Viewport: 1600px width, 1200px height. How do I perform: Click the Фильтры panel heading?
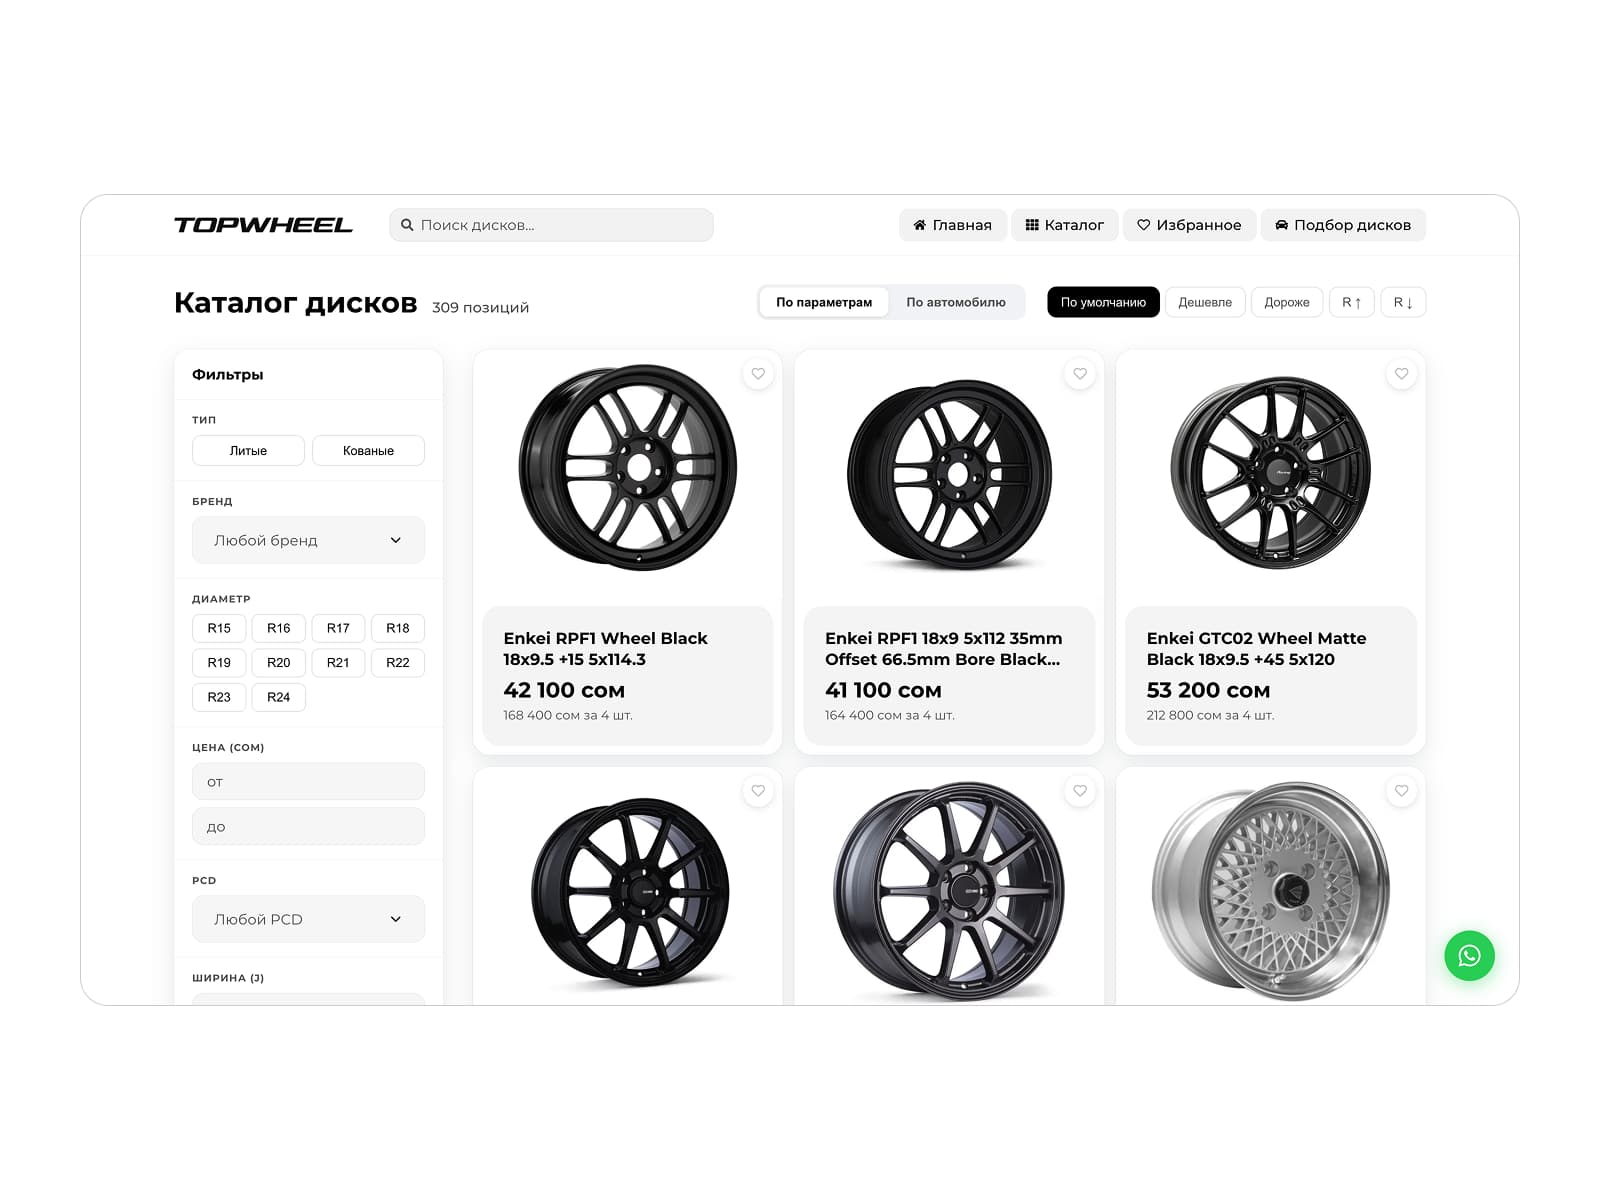point(228,374)
